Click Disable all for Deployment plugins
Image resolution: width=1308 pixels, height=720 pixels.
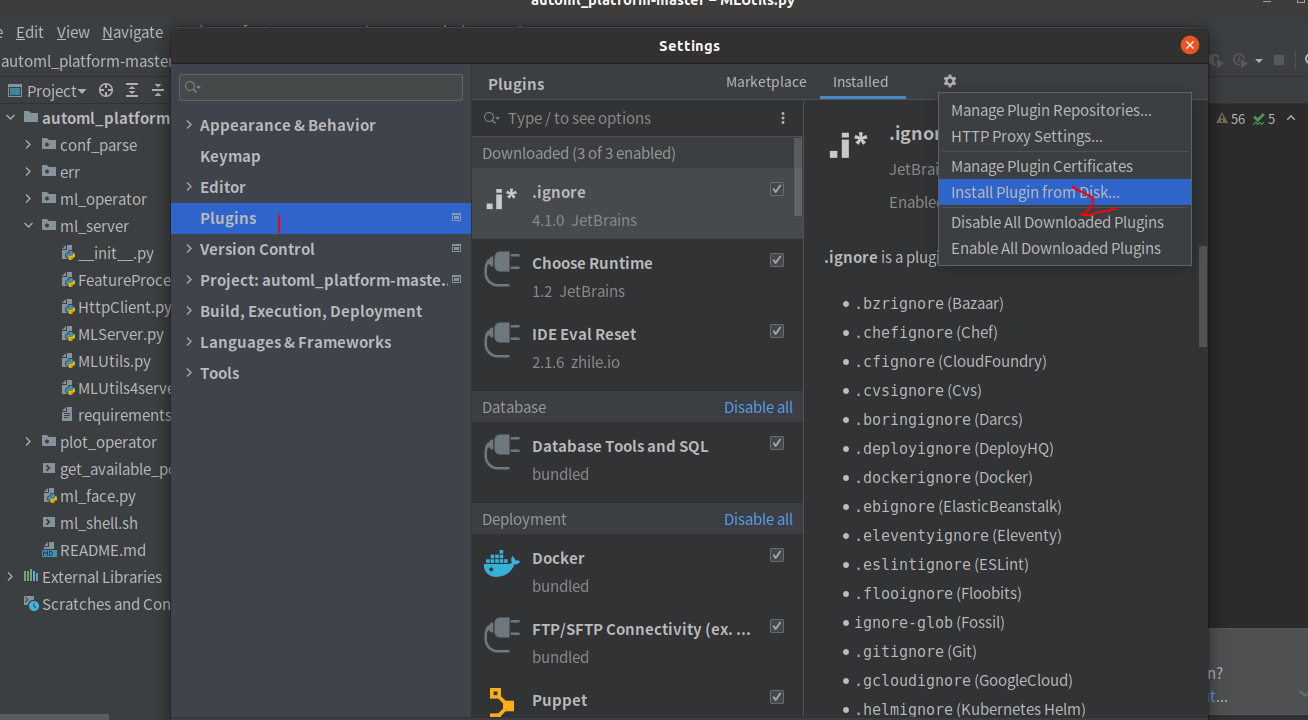[x=758, y=519]
